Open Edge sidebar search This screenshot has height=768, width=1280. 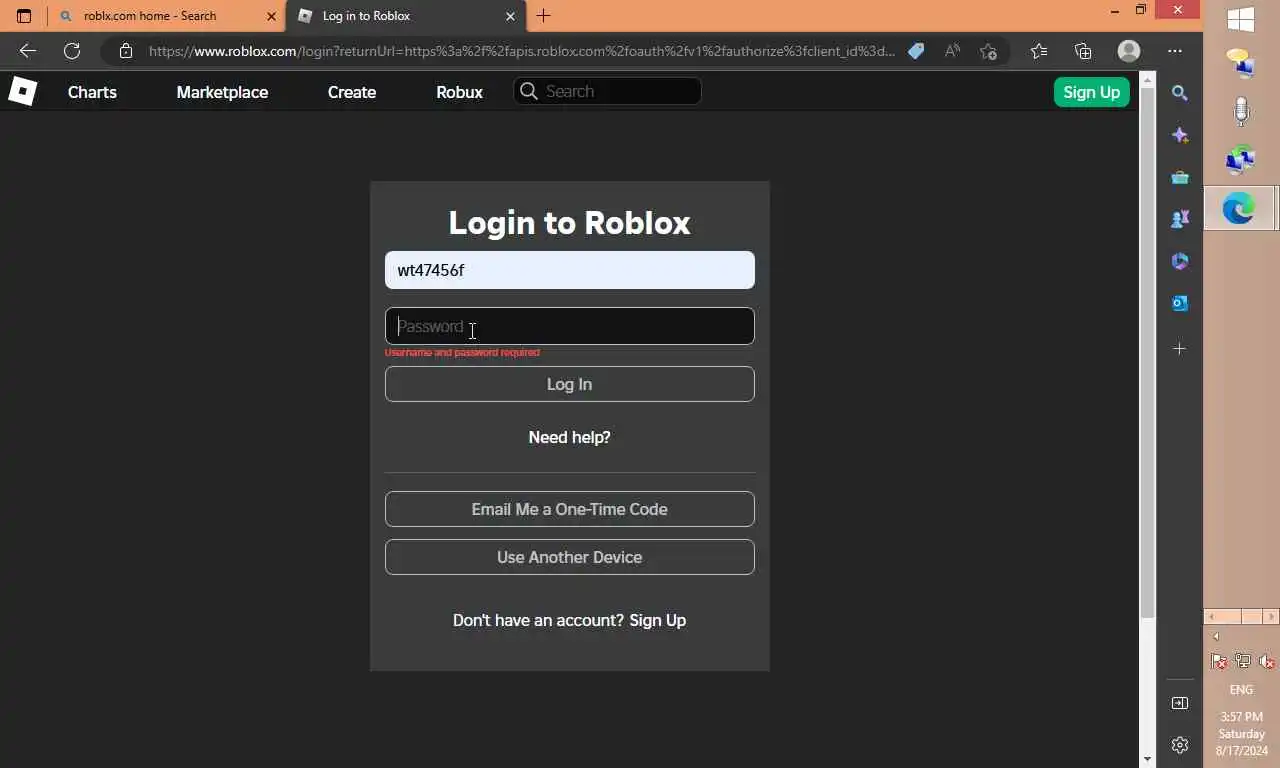[x=1180, y=93]
